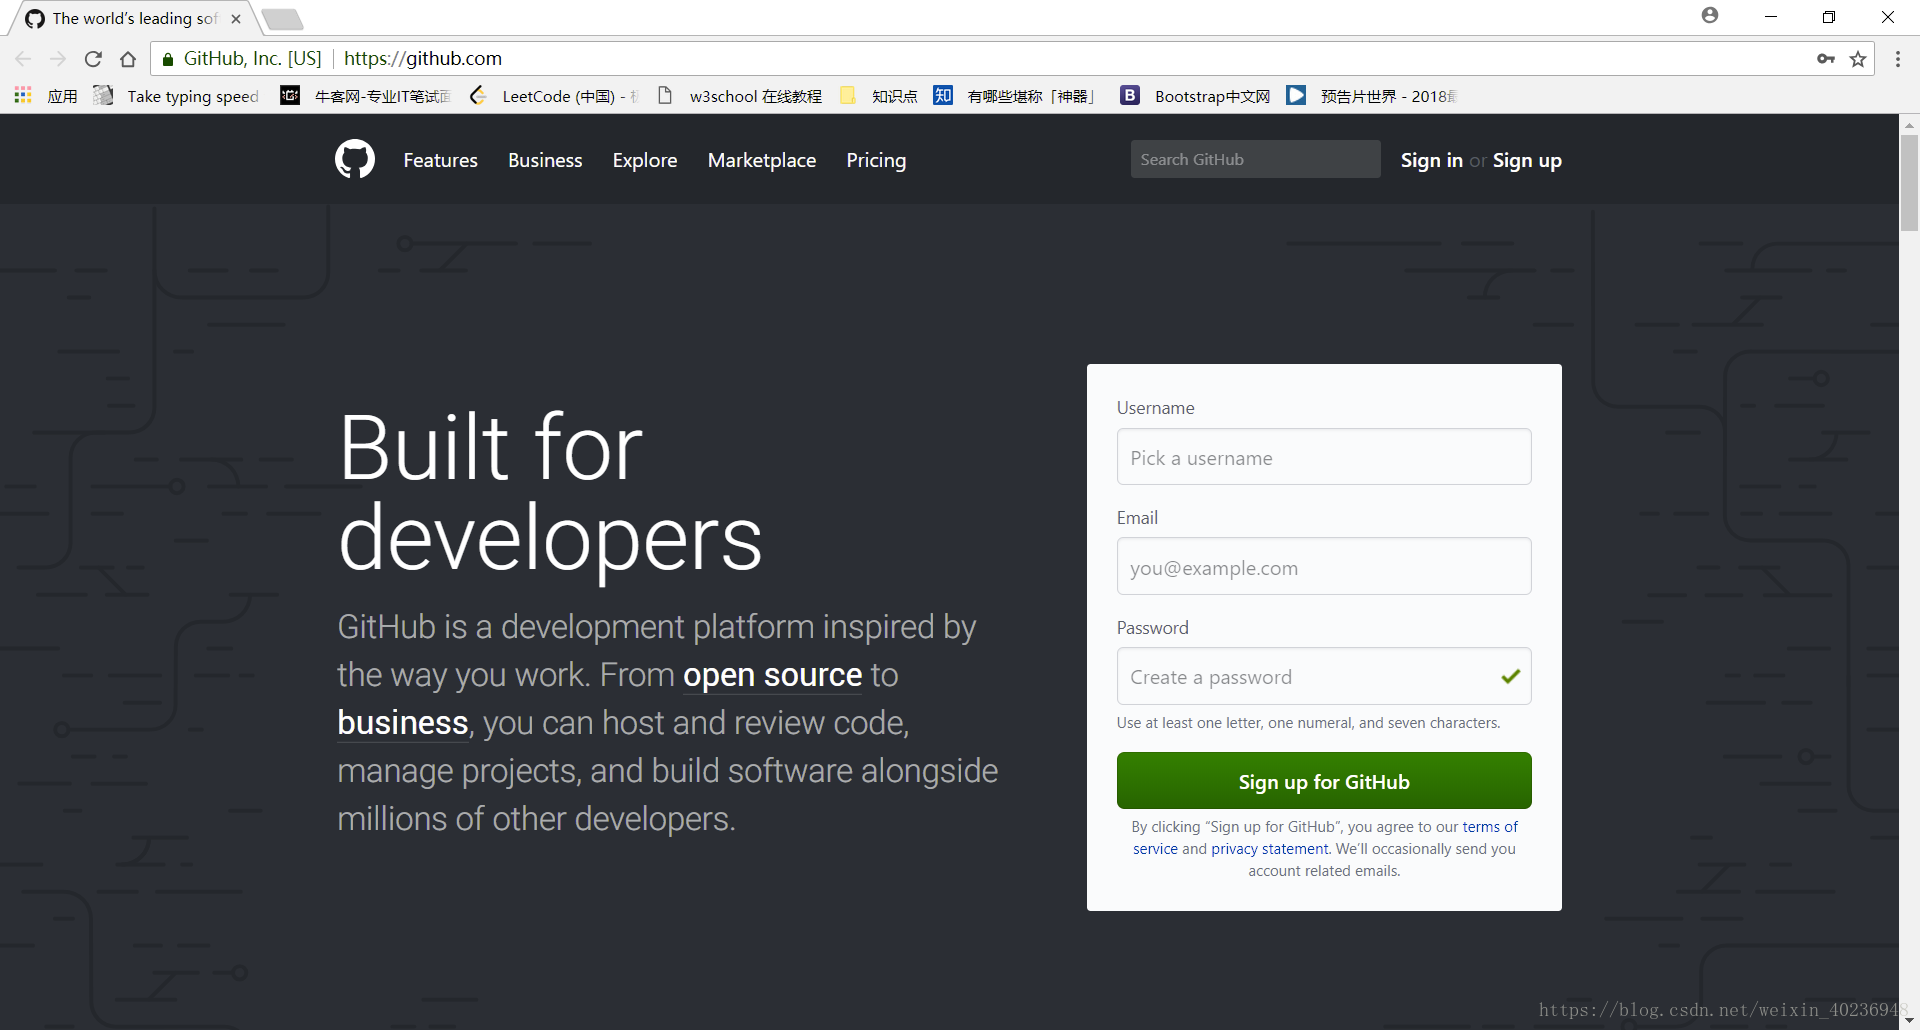Open the privacy statement link
The height and width of the screenshot is (1030, 1920).
(1270, 849)
